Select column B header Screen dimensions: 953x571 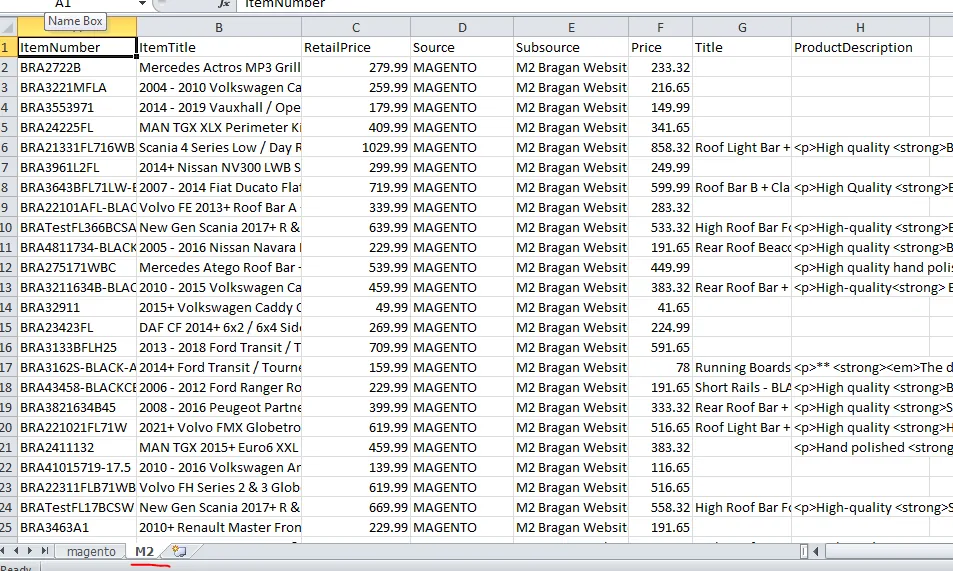[x=219, y=27]
